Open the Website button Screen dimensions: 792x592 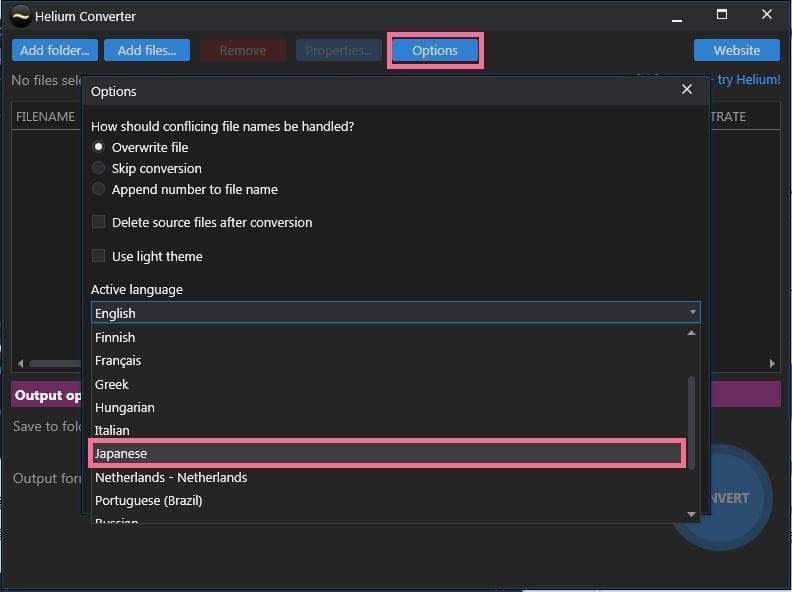(736, 50)
